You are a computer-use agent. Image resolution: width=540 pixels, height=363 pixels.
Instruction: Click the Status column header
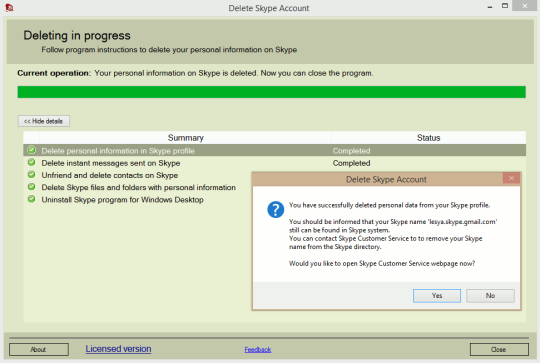tap(428, 138)
